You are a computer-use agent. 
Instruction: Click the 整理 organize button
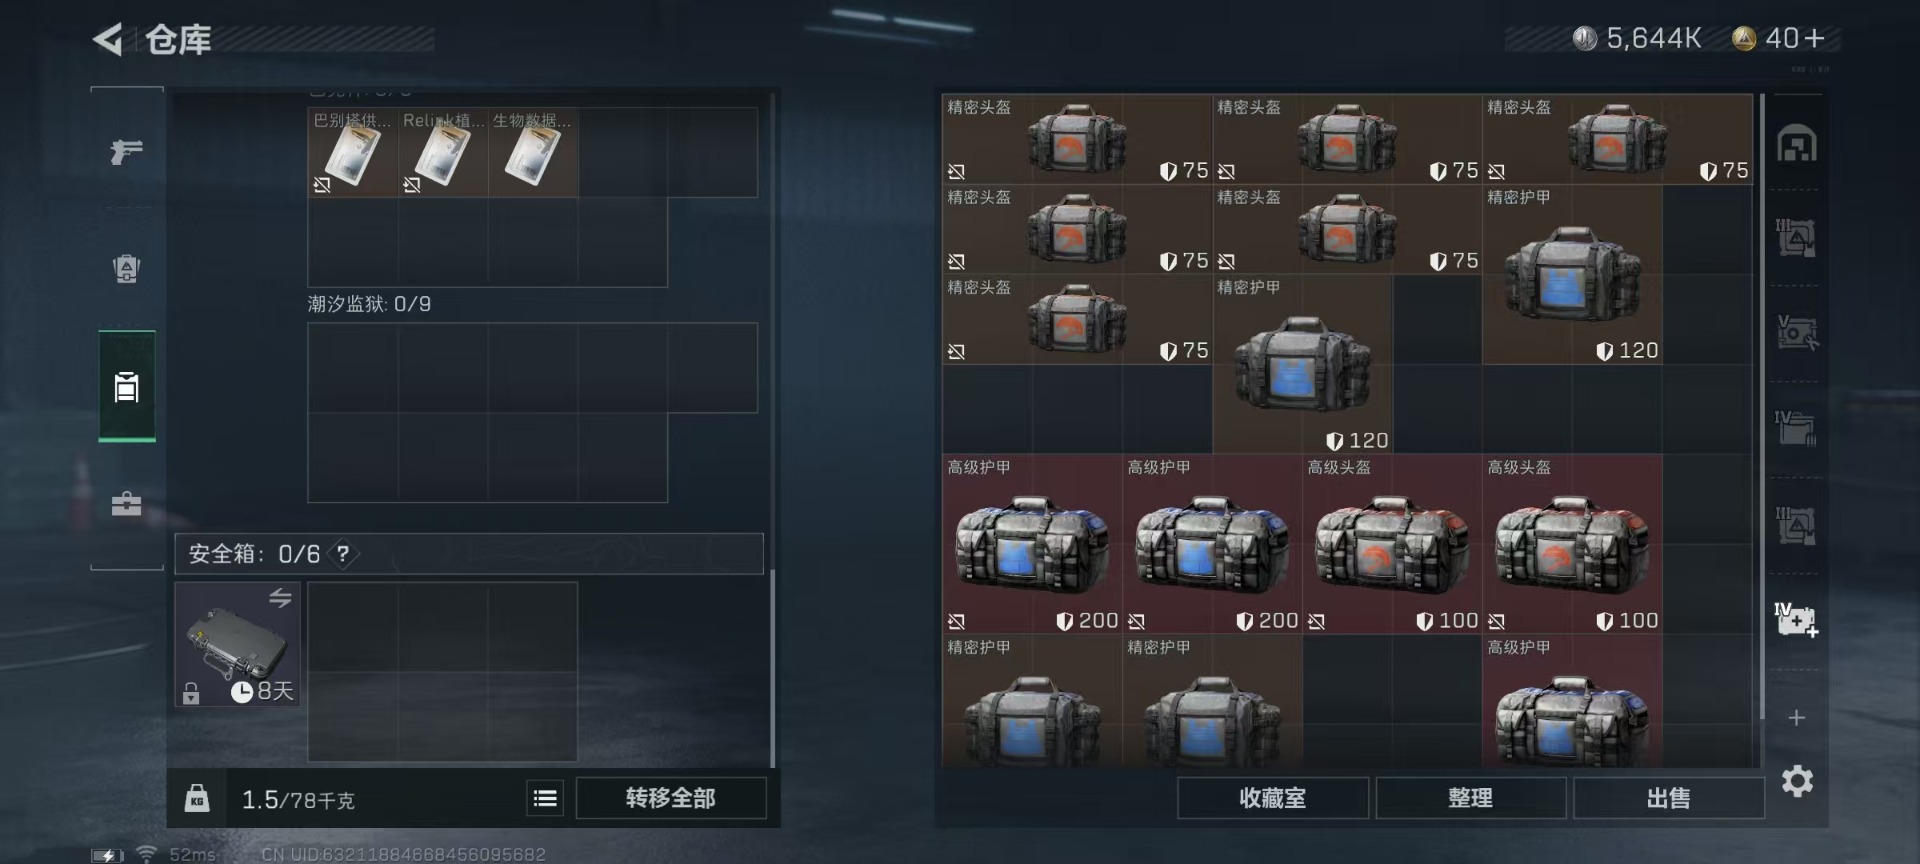(x=1470, y=798)
